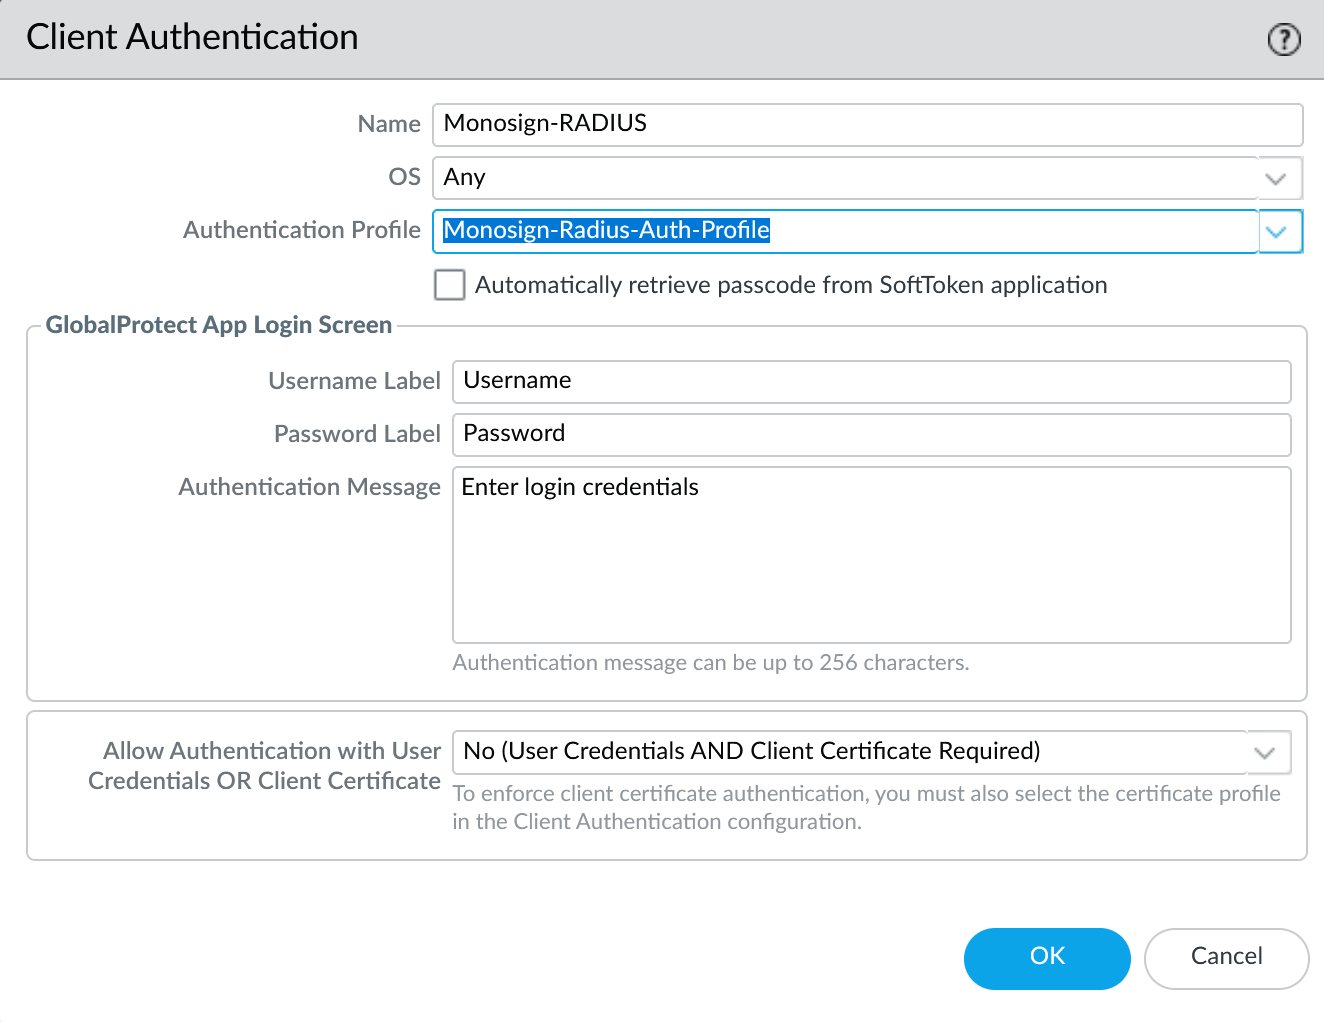
Task: Click the certificate profile enforcement note
Action: [866, 807]
